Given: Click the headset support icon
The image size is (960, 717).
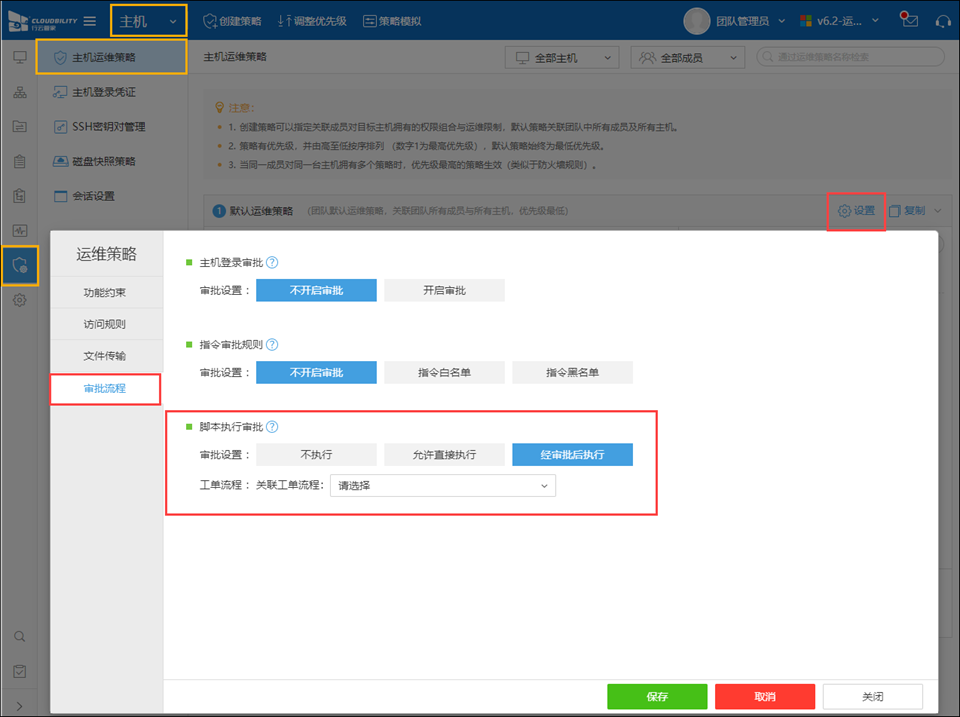Looking at the screenshot, I should pyautogui.click(x=942, y=21).
